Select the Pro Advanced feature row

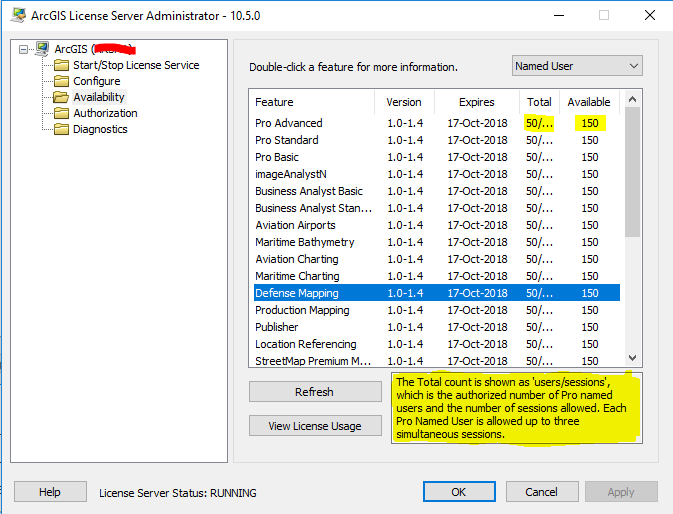[437, 123]
